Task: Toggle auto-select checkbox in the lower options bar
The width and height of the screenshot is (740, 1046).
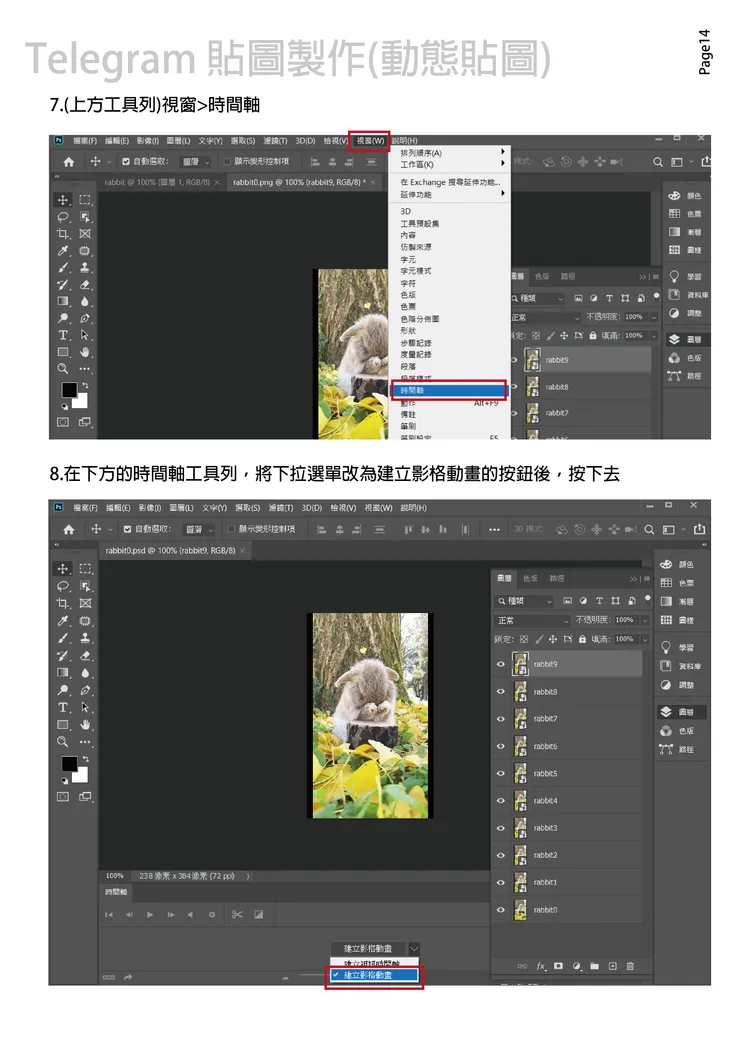Action: [x=127, y=529]
